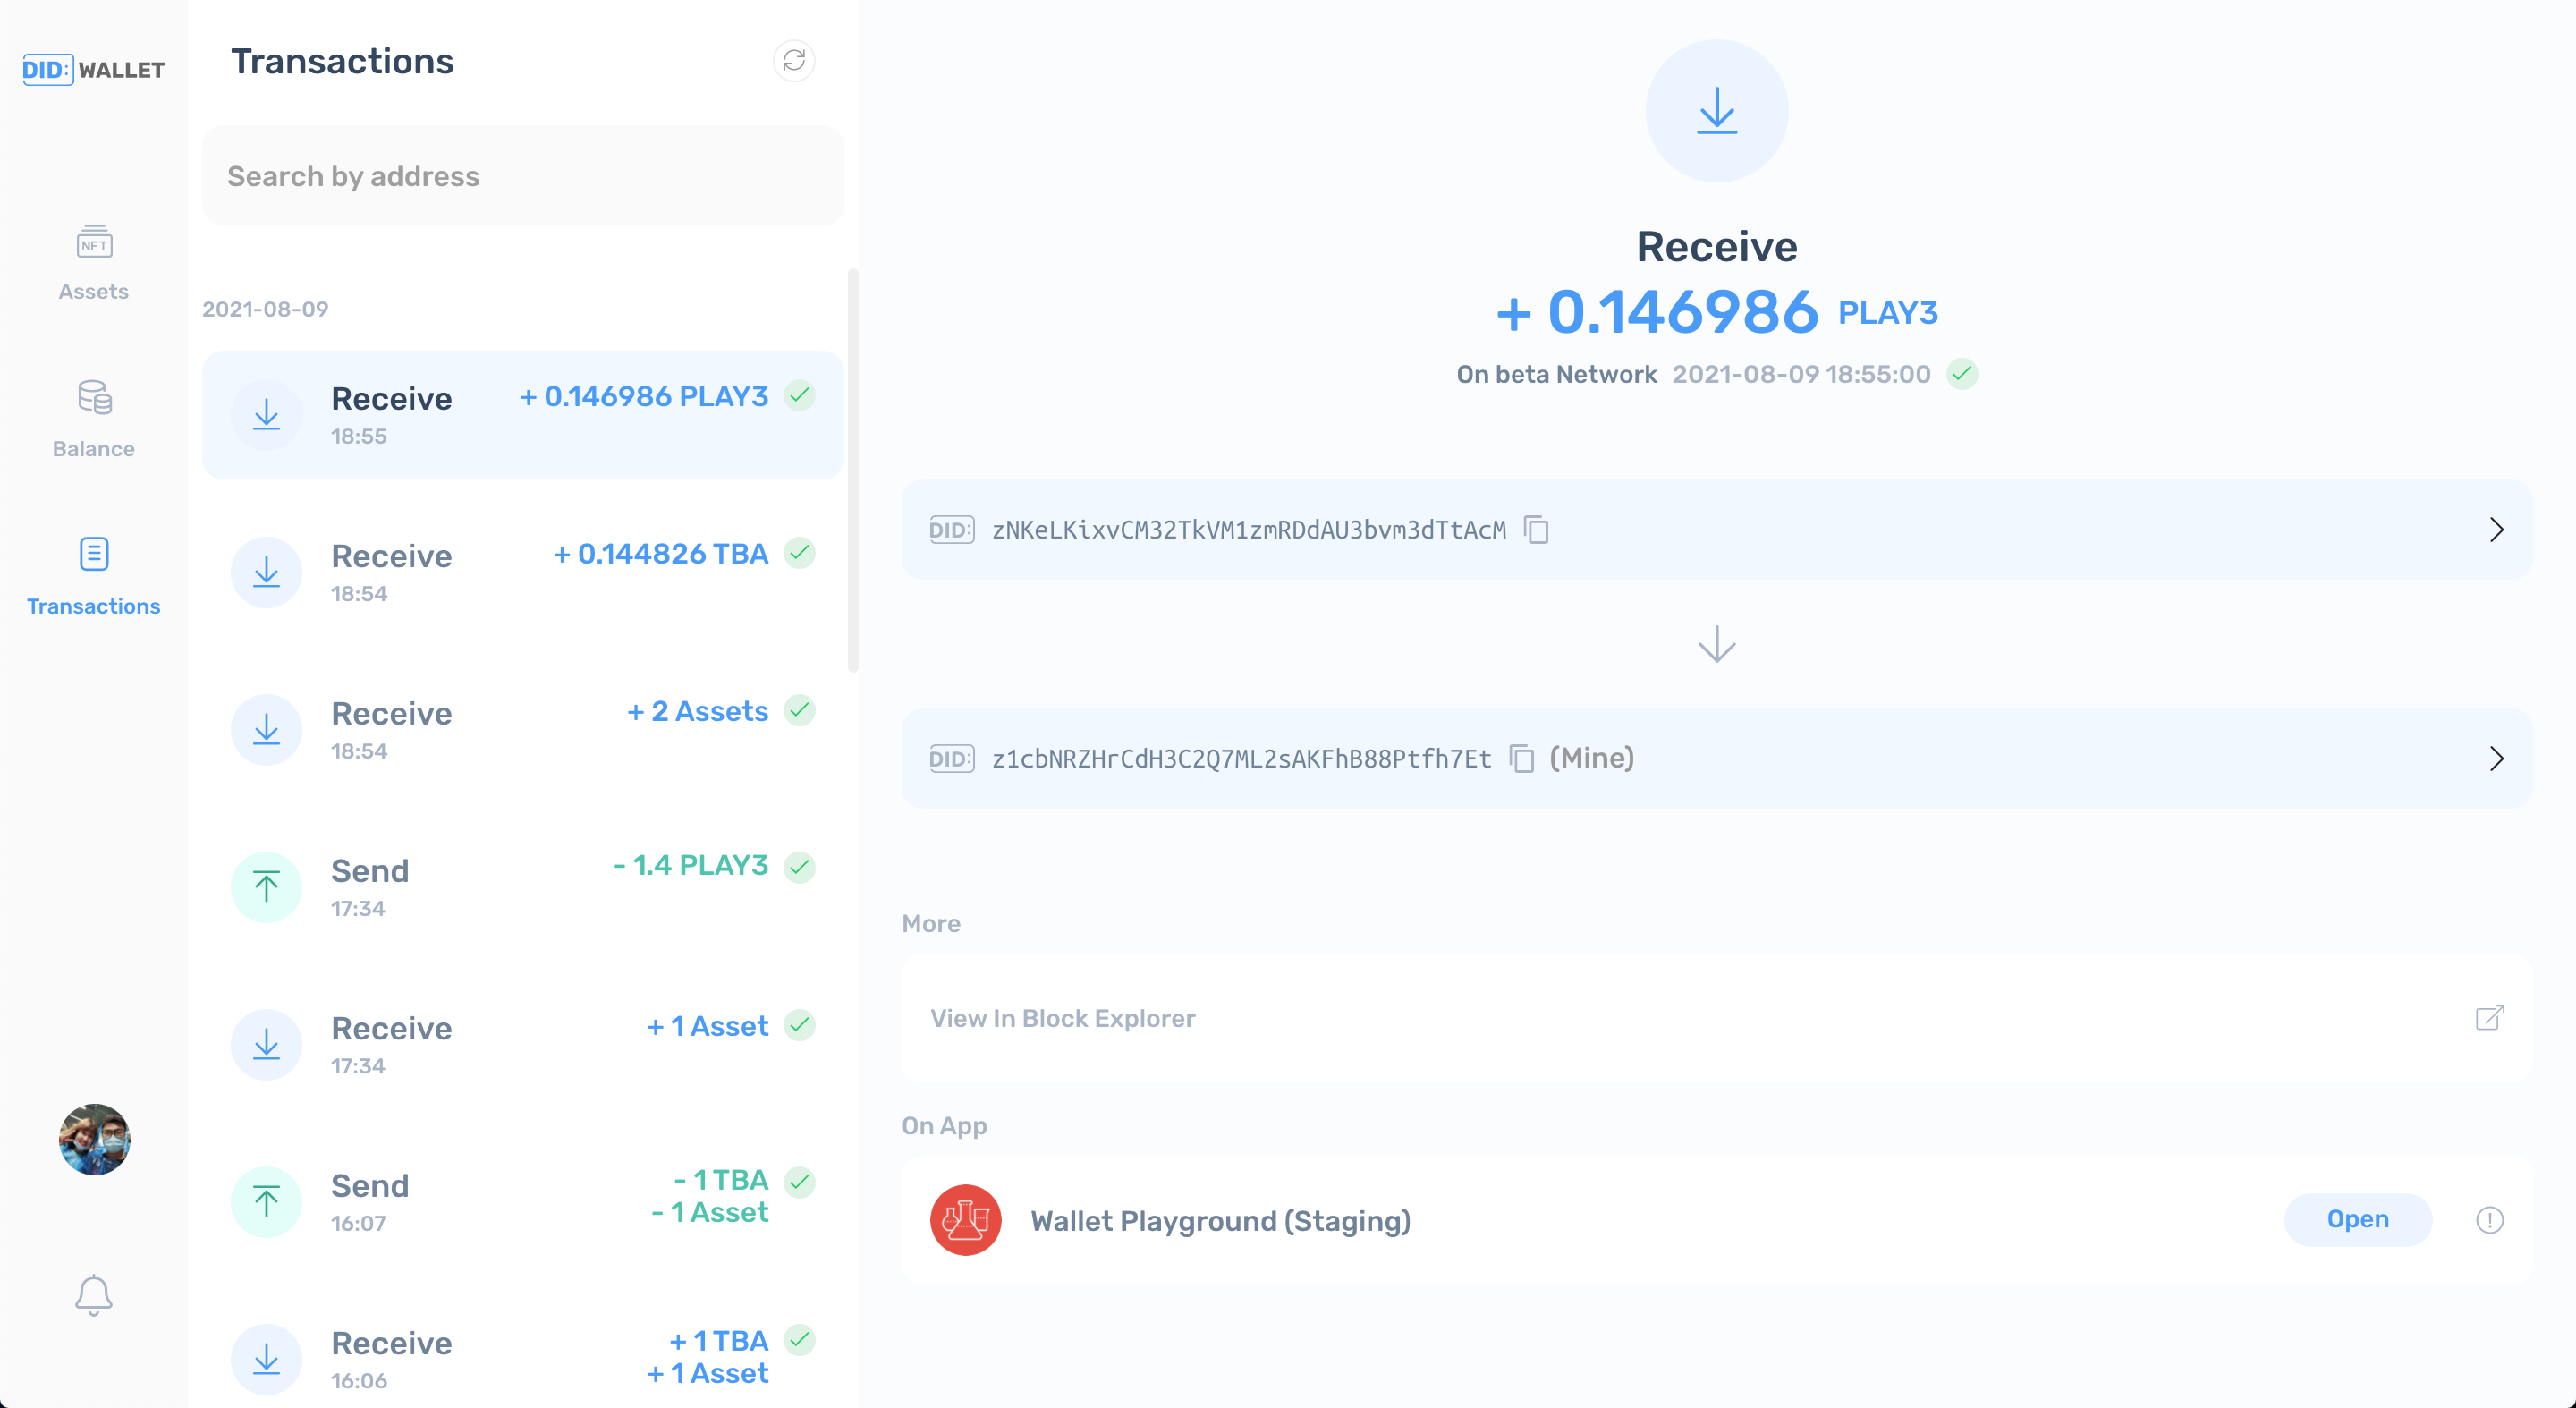Select the Receive 0.144826 TBA transaction
Image resolution: width=2576 pixels, height=1408 pixels.
click(x=522, y=572)
